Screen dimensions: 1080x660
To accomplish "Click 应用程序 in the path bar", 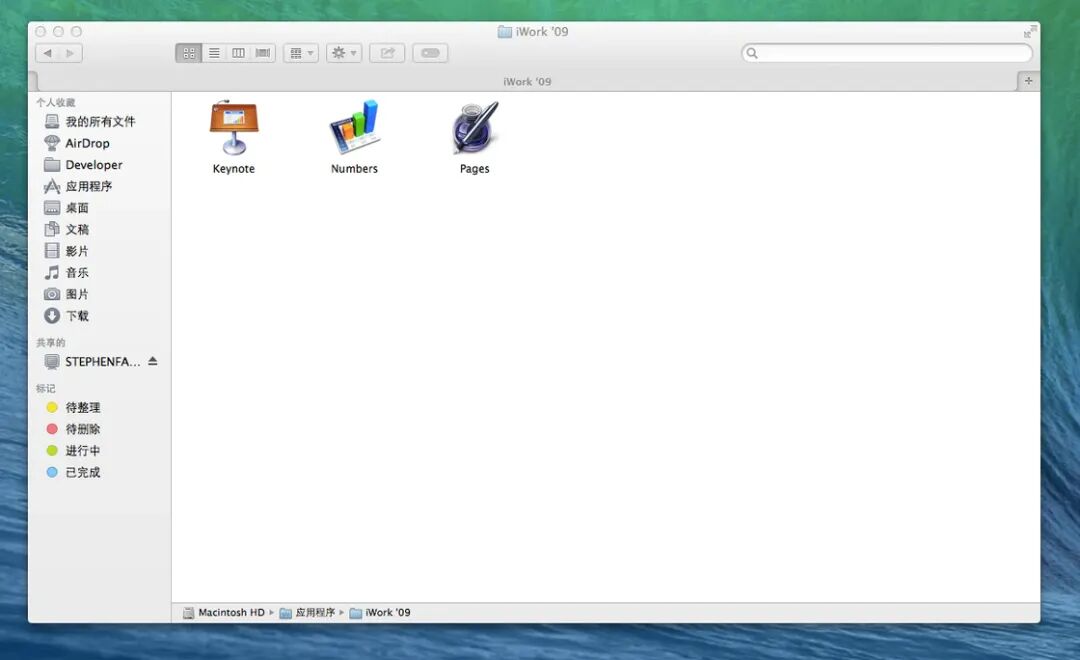I will [307, 612].
